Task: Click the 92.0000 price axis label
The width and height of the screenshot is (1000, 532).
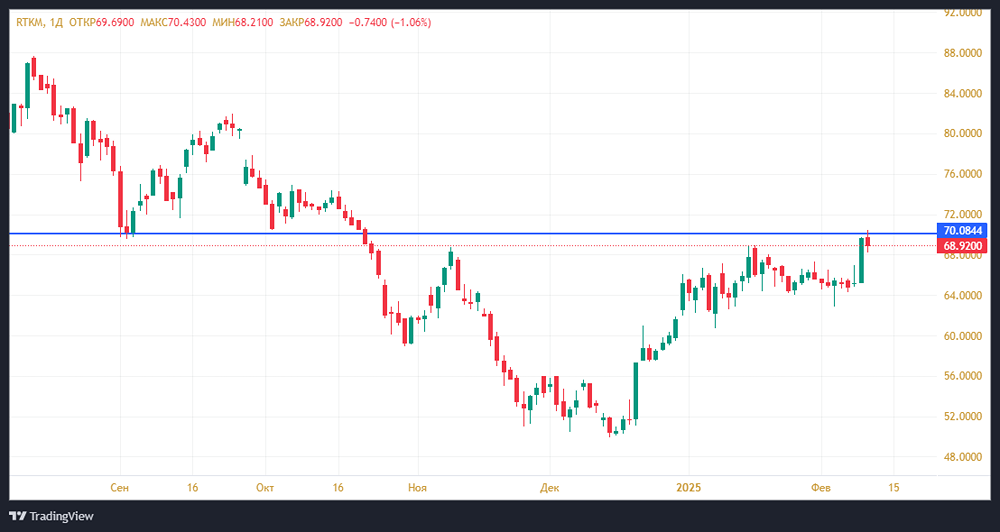Action: [962, 12]
